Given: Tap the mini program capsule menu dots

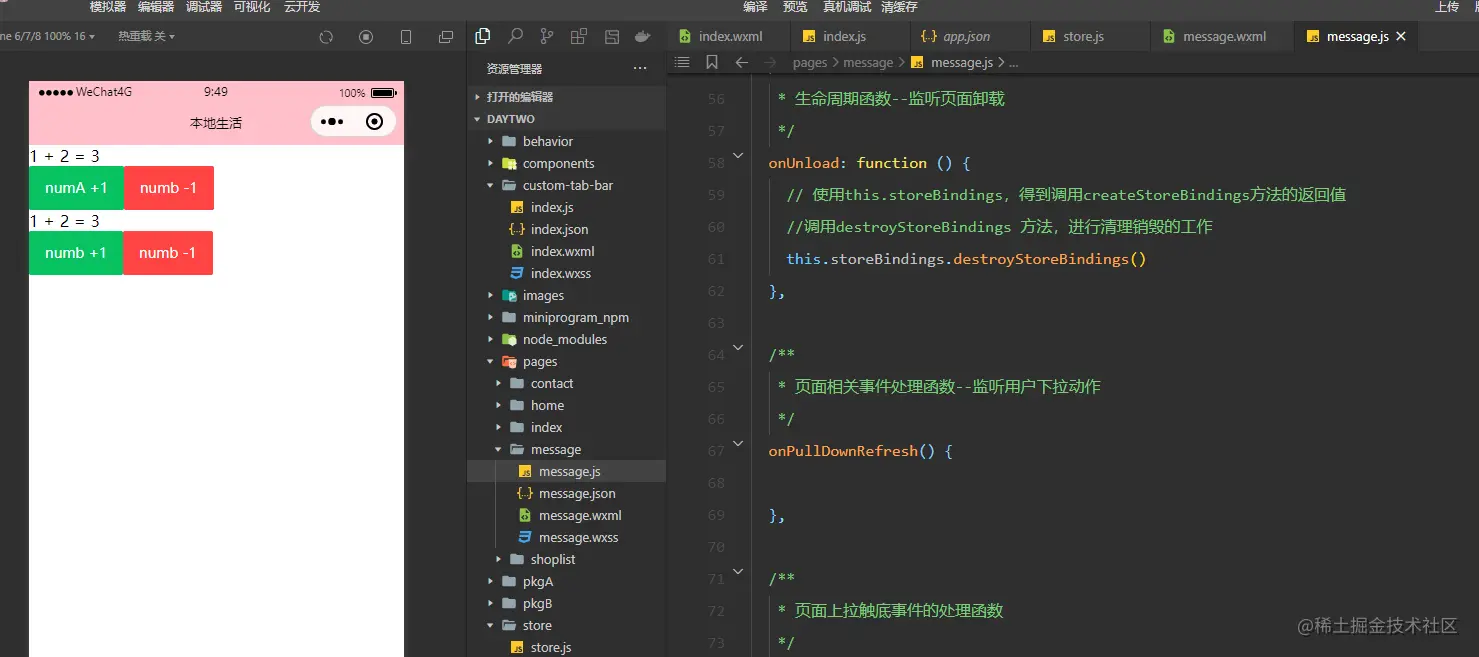Looking at the screenshot, I should click(x=332, y=122).
